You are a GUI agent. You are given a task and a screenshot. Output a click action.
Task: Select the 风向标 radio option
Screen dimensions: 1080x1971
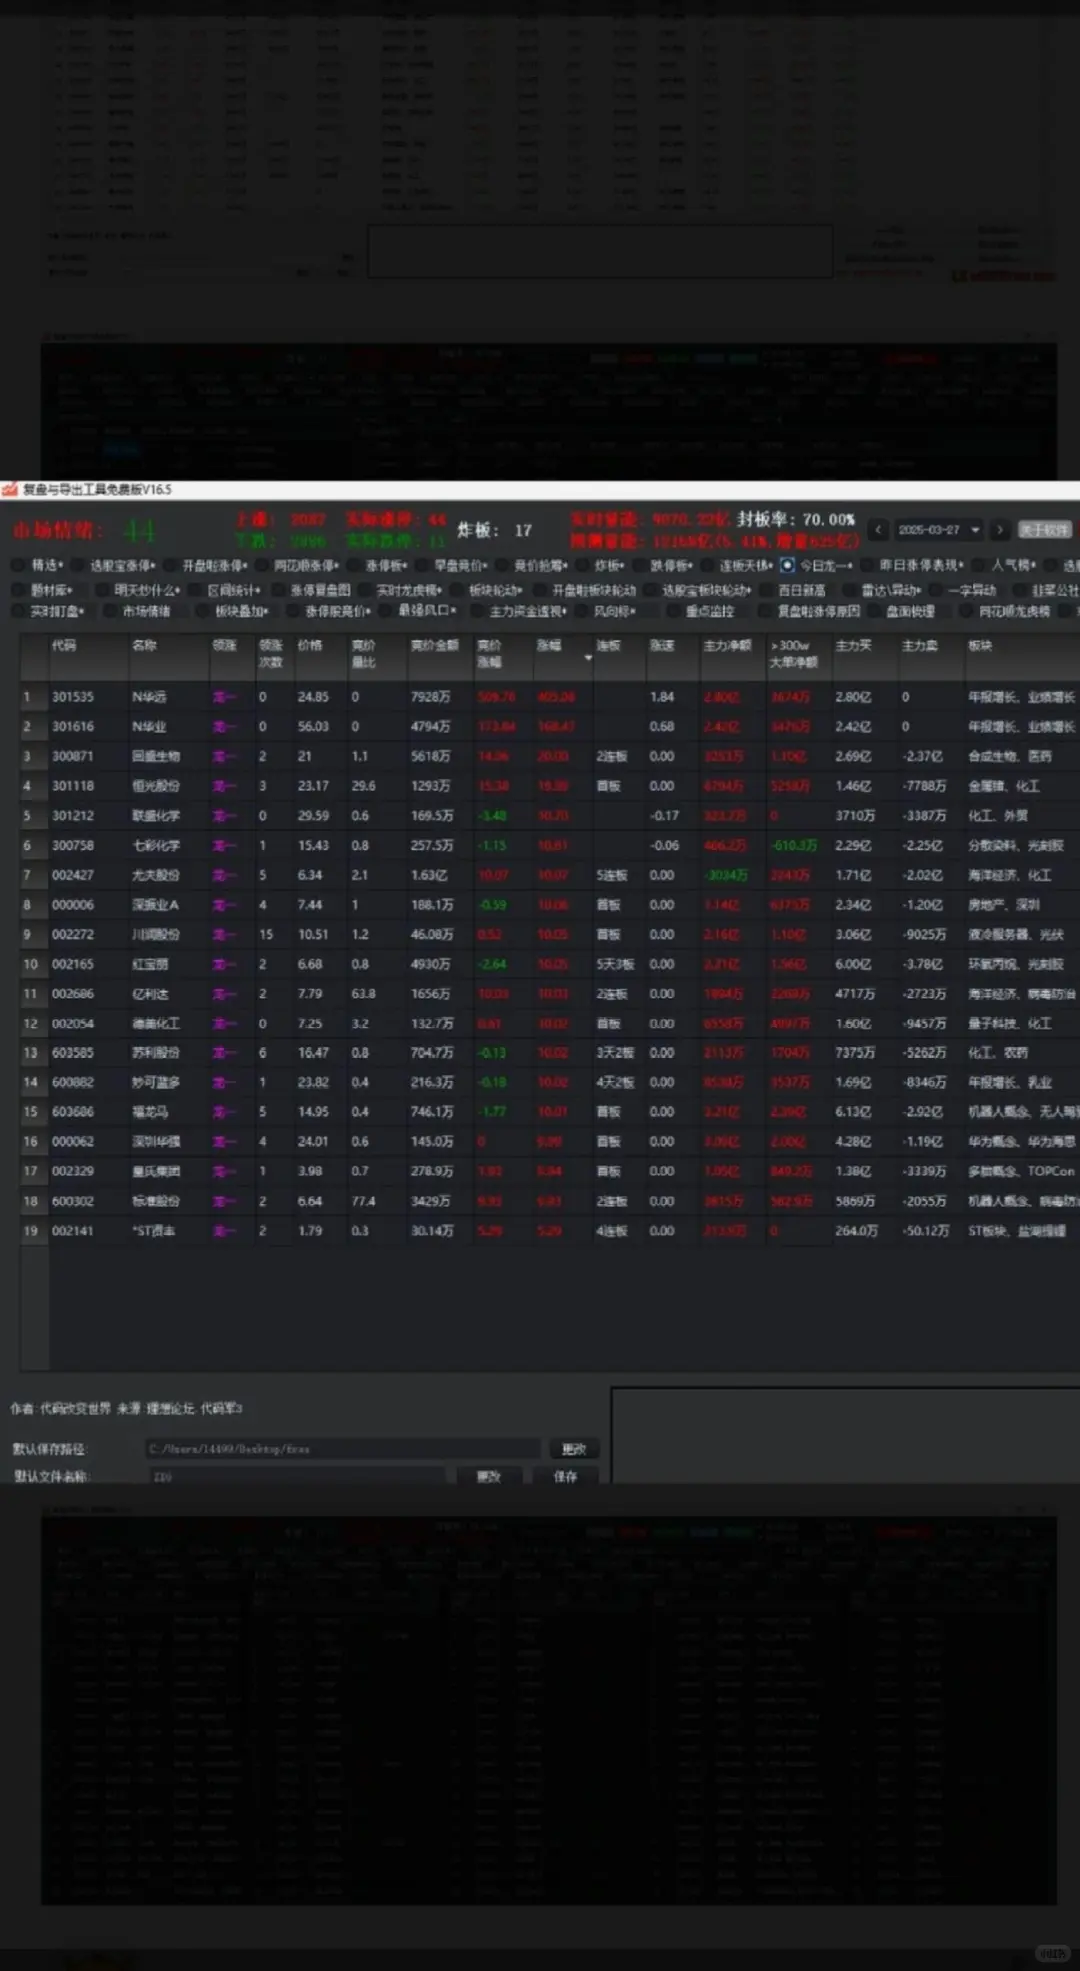pos(606,611)
